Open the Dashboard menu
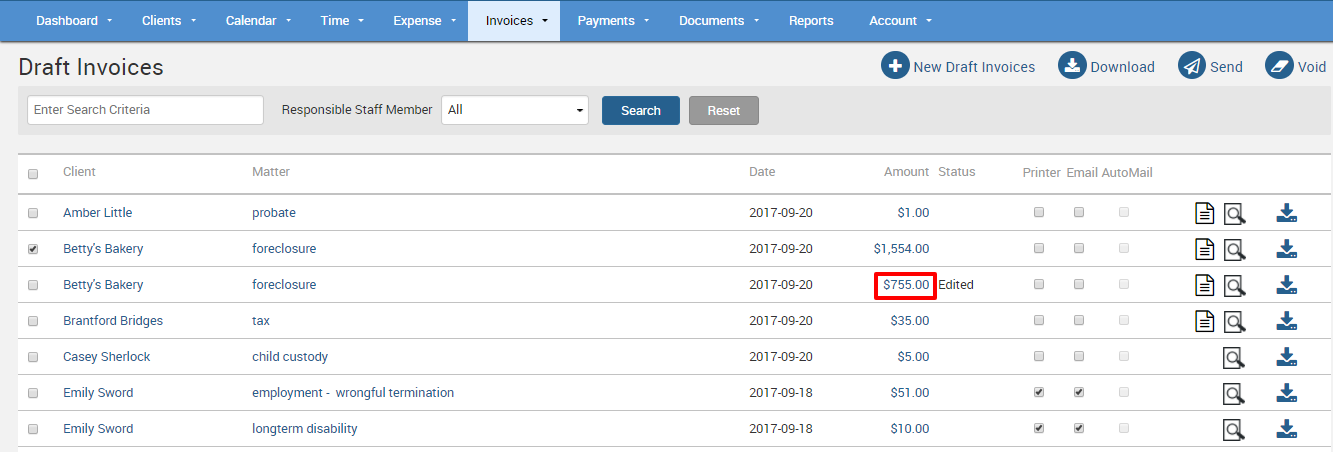Screen dimensions: 1333x452 [x=74, y=21]
